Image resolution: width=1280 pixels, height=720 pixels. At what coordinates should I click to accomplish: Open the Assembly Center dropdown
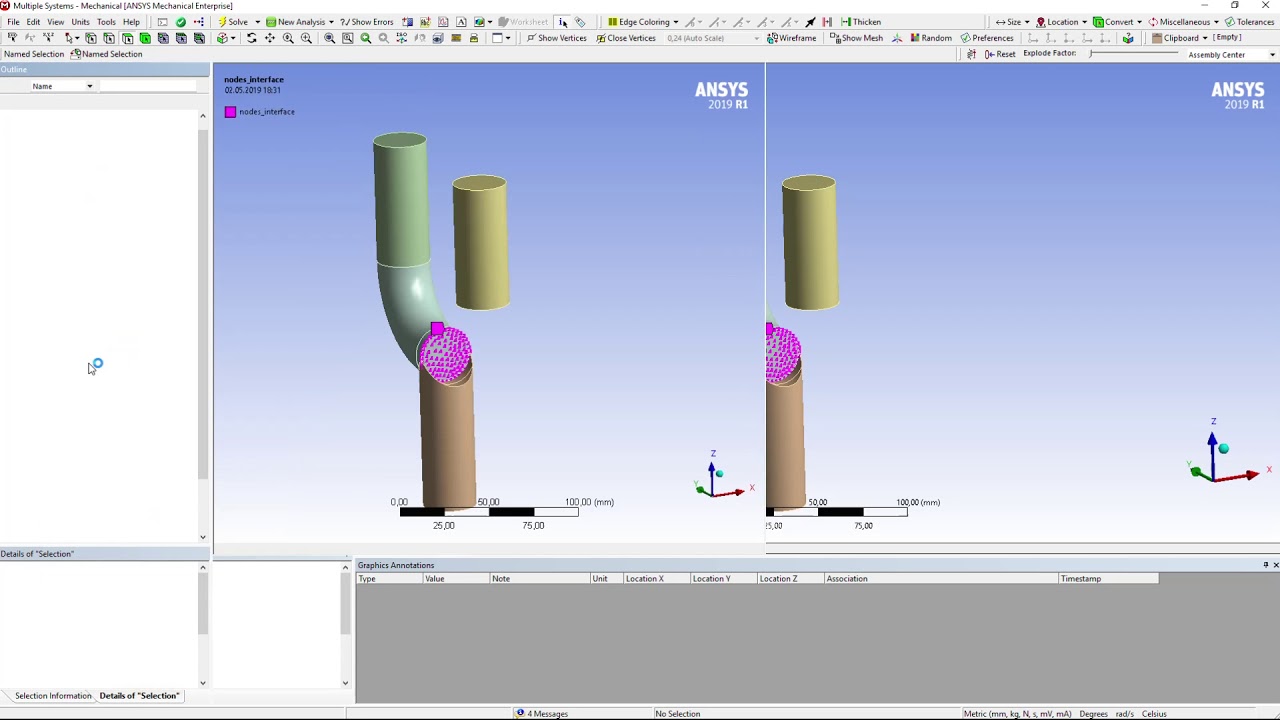pos(1272,55)
